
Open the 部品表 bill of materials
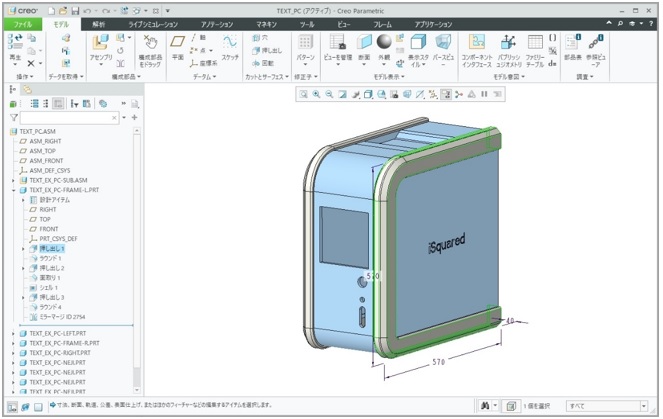(573, 47)
